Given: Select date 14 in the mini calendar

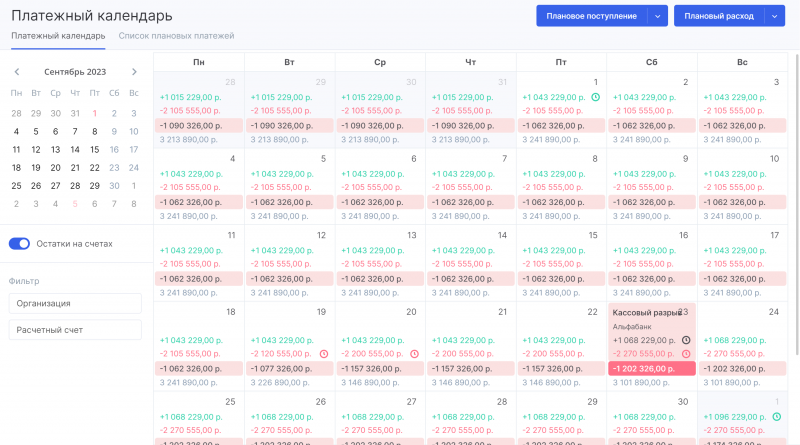Looking at the screenshot, I should (x=75, y=149).
